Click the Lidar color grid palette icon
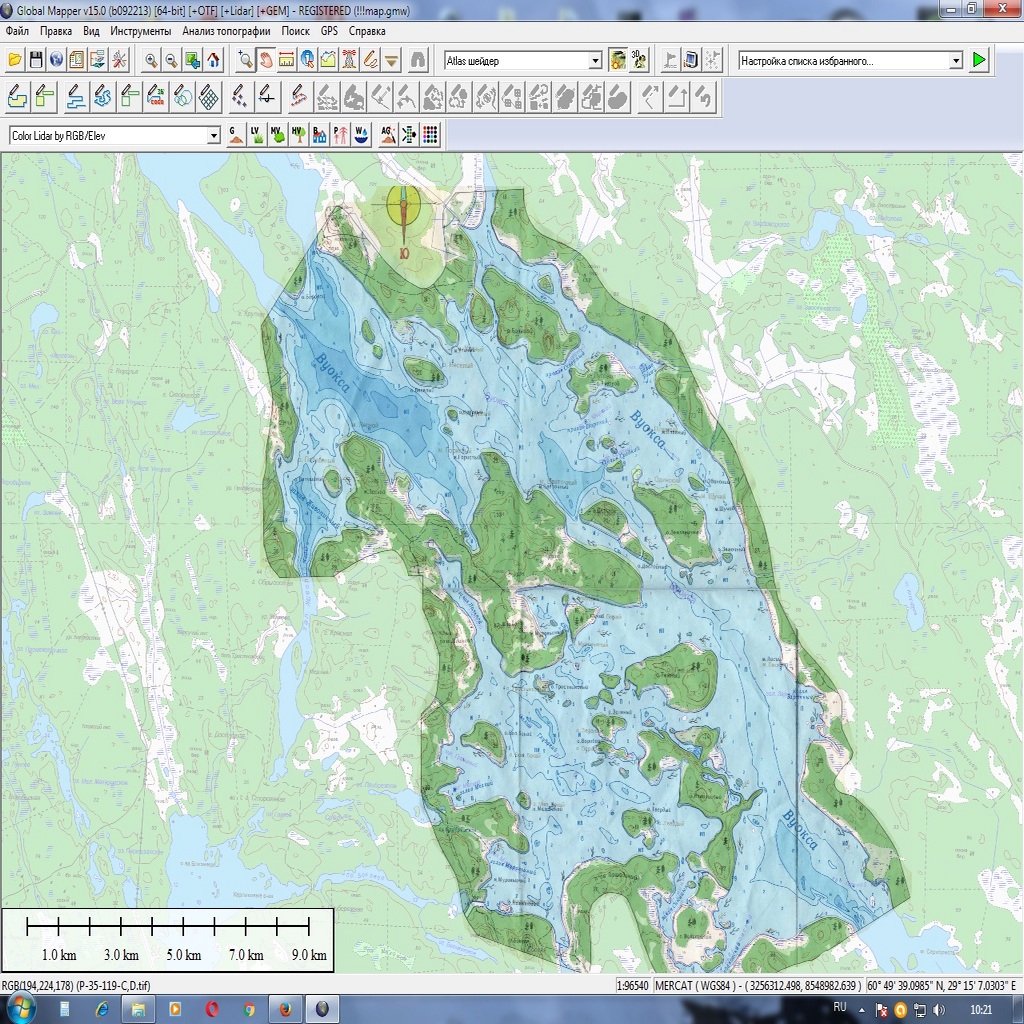1024x1024 pixels. (430, 135)
